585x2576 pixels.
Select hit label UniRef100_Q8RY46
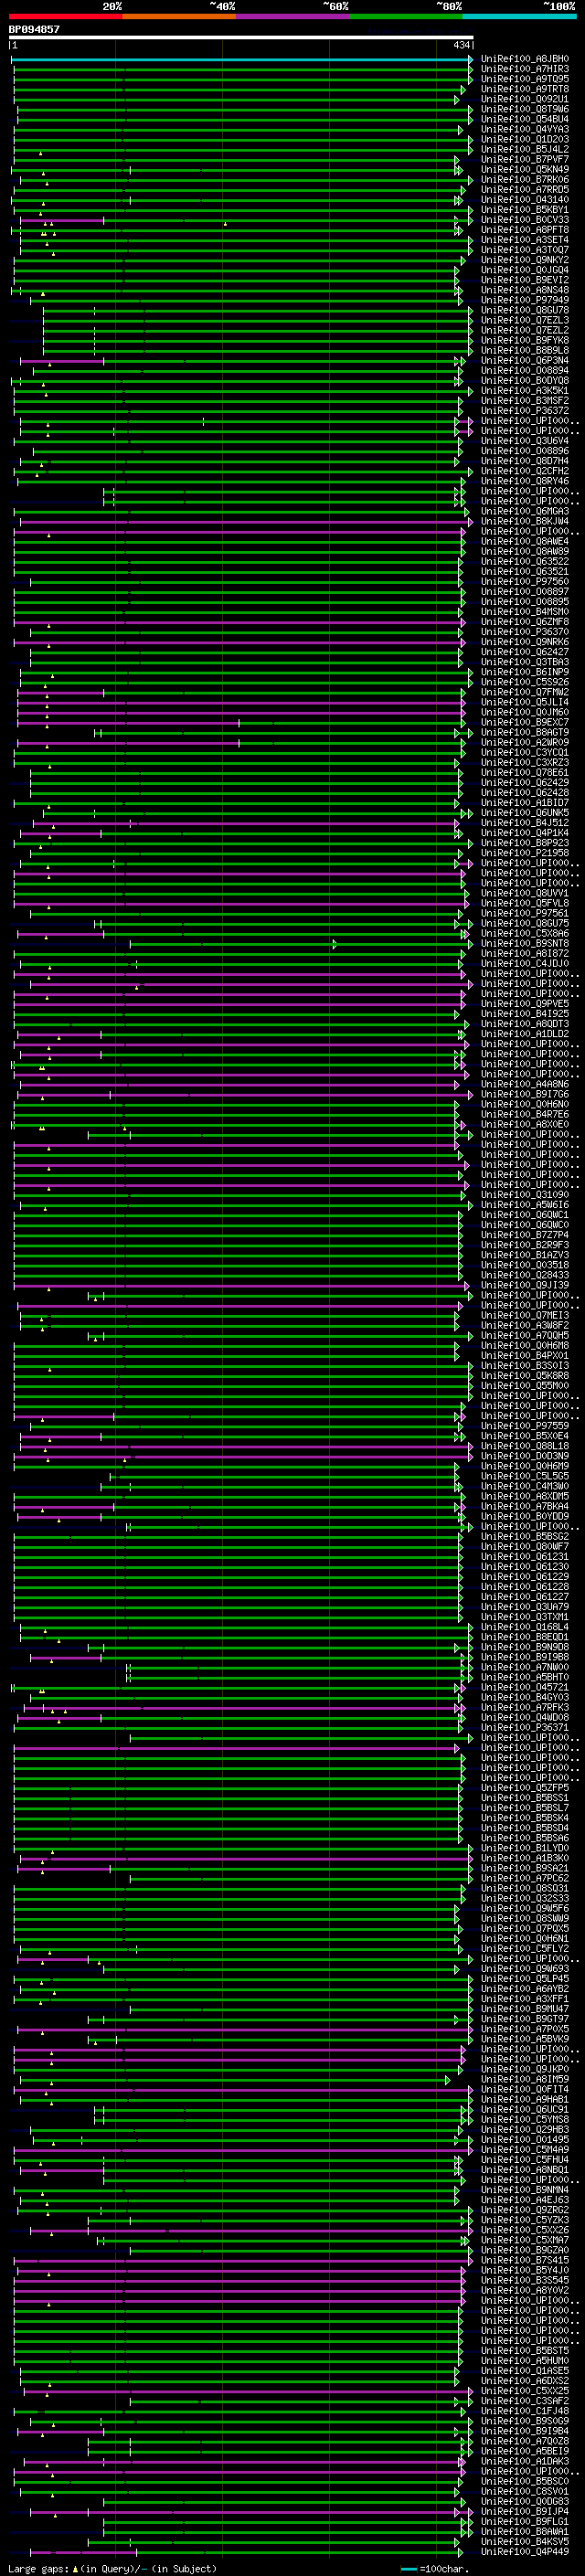[525, 481]
